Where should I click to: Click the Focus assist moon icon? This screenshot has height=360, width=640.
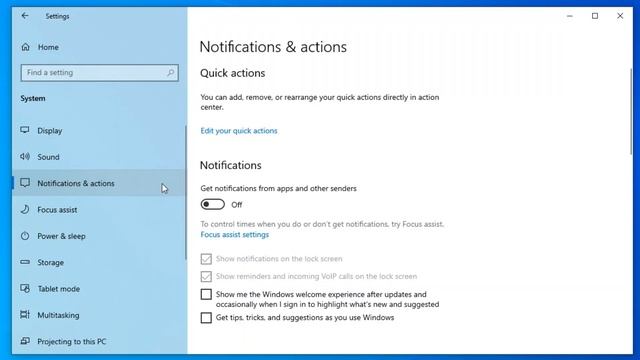(25, 209)
